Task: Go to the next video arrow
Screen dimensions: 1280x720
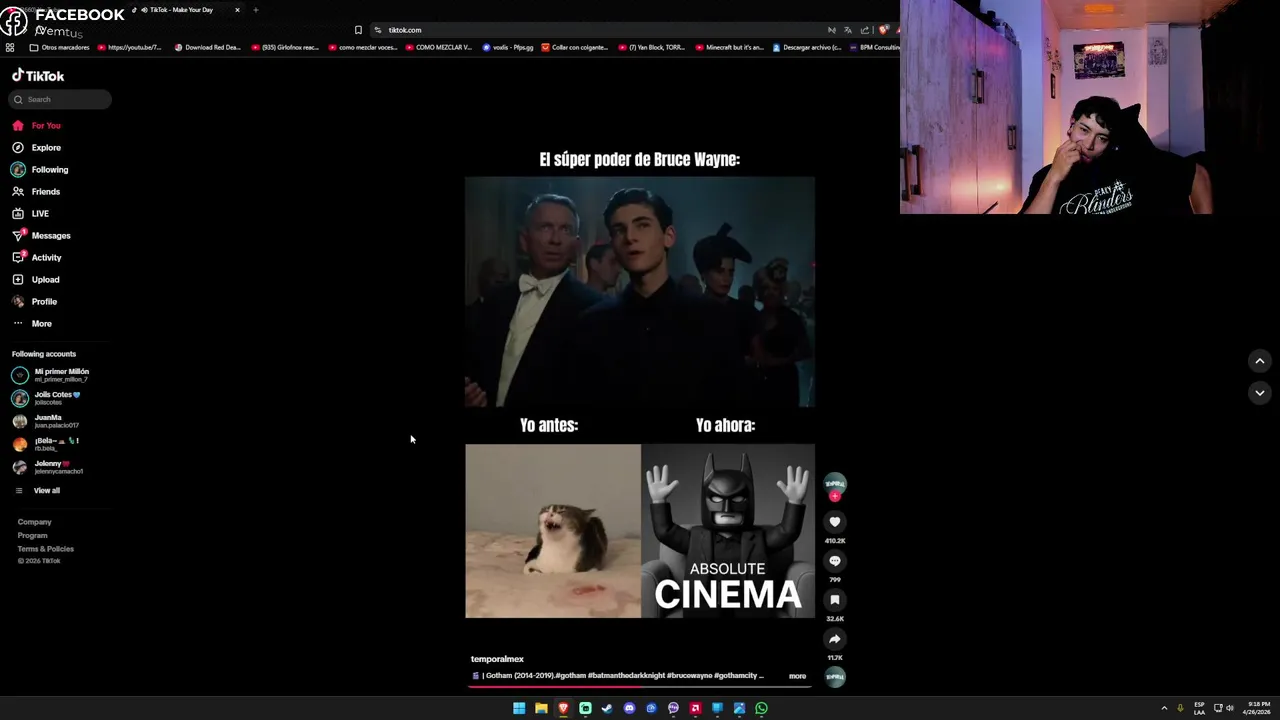Action: (1260, 393)
